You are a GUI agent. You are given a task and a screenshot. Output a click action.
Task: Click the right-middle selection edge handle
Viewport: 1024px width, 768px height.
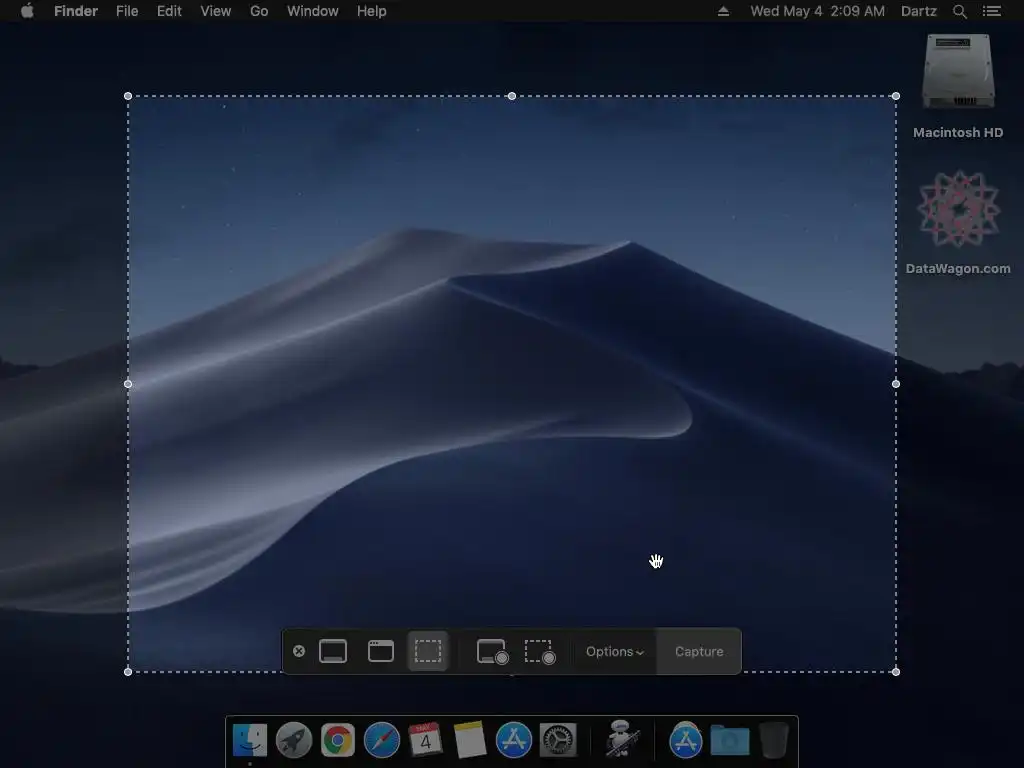pos(896,384)
